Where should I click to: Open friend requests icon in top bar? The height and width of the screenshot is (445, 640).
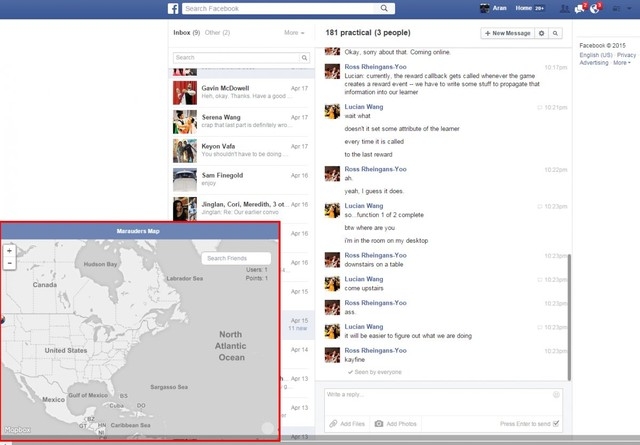pyautogui.click(x=564, y=9)
